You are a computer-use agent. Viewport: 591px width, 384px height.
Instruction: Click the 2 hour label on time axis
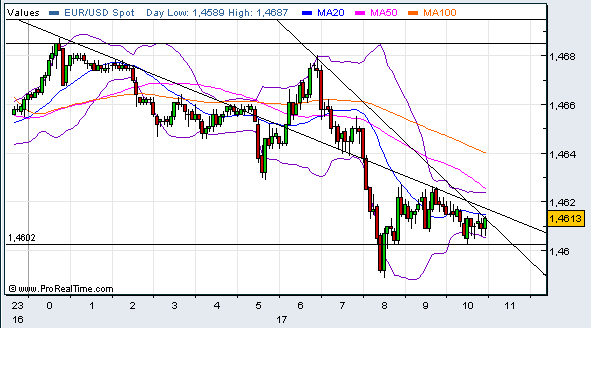click(x=132, y=306)
